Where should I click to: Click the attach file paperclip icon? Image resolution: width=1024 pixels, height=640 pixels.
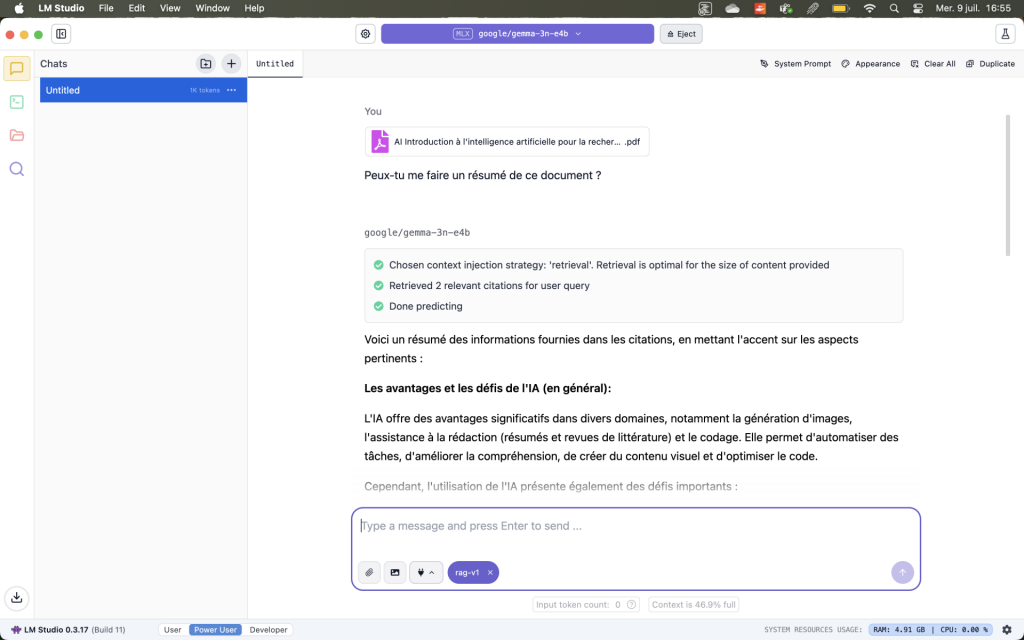pos(369,572)
